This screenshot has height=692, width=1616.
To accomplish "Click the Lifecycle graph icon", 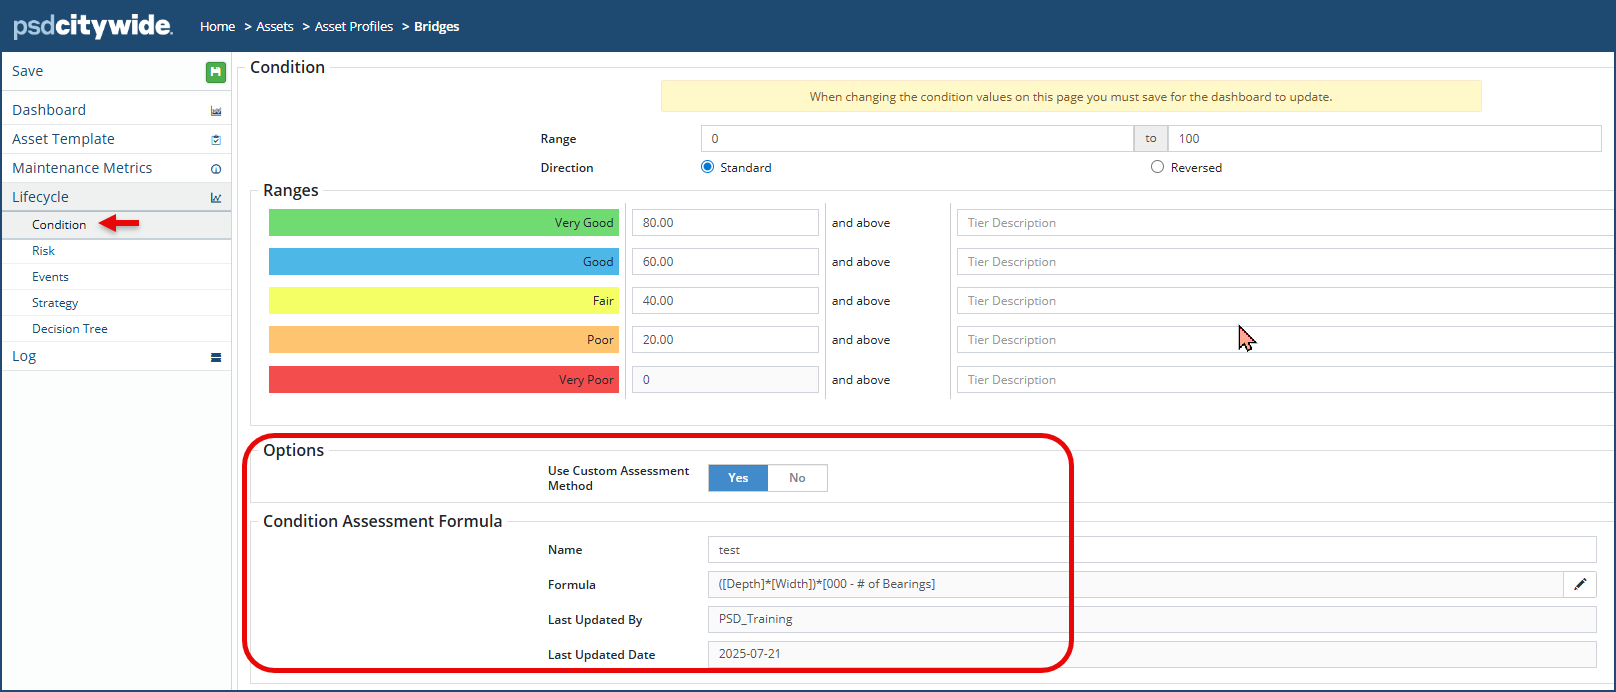I will pos(215,198).
